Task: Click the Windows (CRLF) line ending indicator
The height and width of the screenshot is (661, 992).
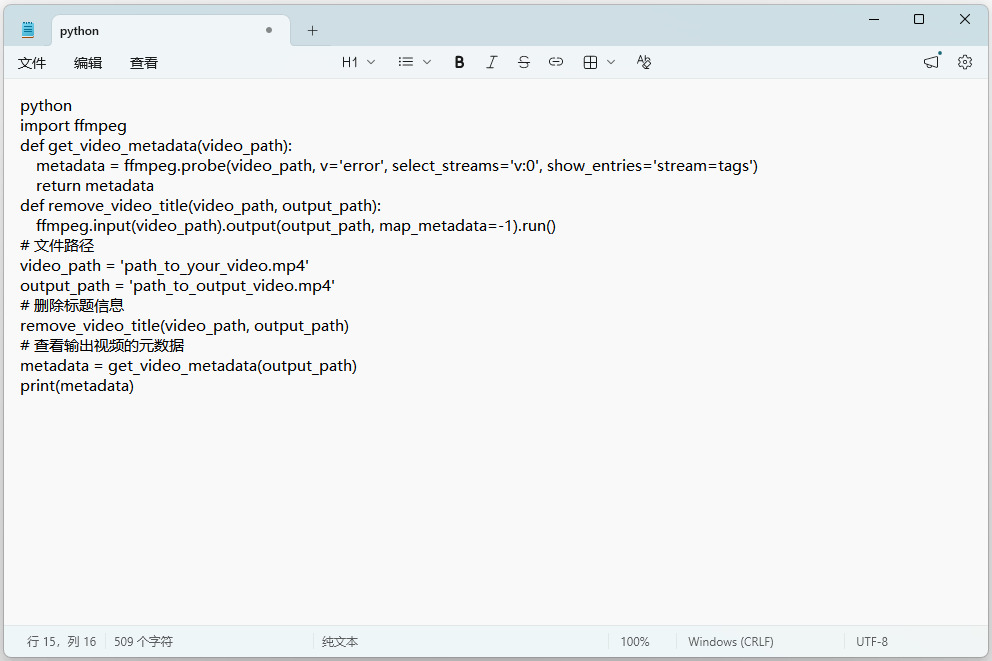Action: (731, 641)
